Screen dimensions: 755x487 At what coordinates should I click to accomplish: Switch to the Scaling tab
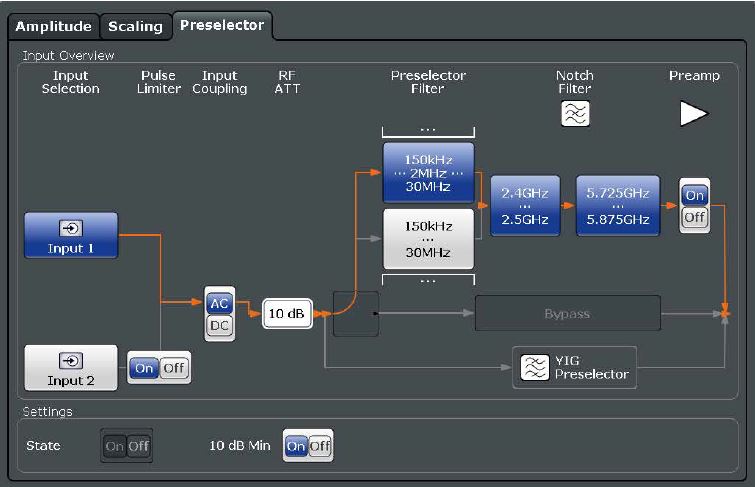tap(135, 26)
